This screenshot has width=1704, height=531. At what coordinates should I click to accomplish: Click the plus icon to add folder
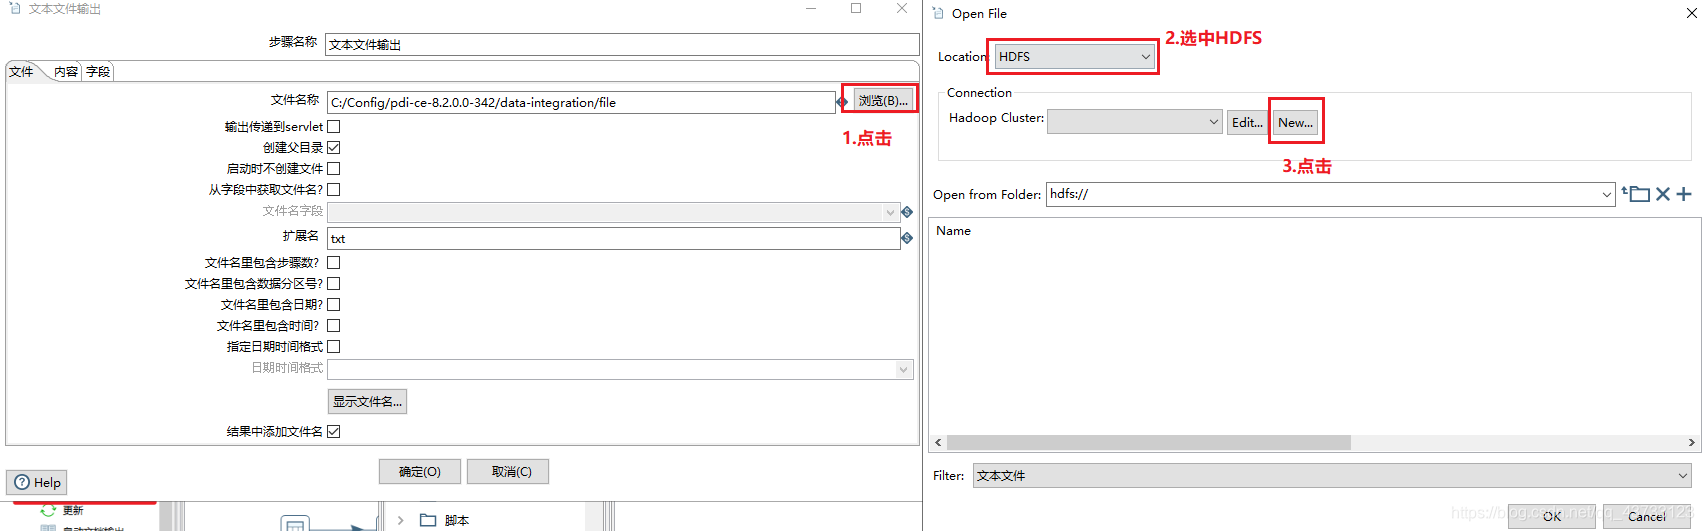tap(1684, 194)
